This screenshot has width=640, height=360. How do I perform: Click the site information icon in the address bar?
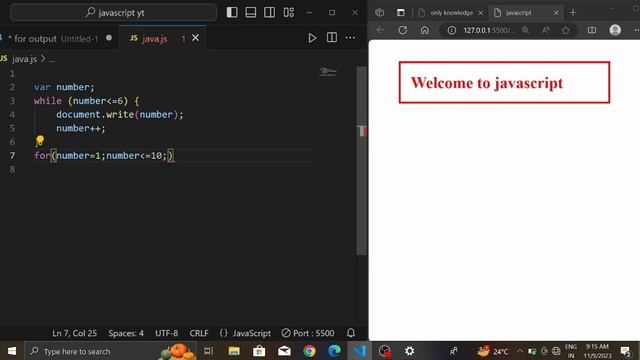coord(451,30)
